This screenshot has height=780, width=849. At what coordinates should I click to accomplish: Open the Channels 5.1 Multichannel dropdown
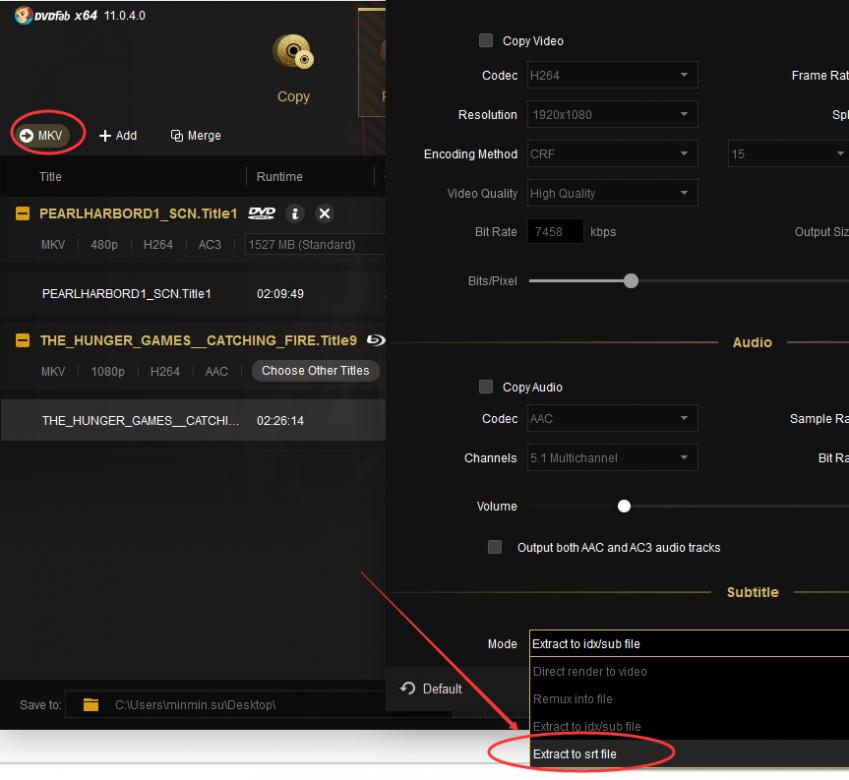(x=612, y=458)
